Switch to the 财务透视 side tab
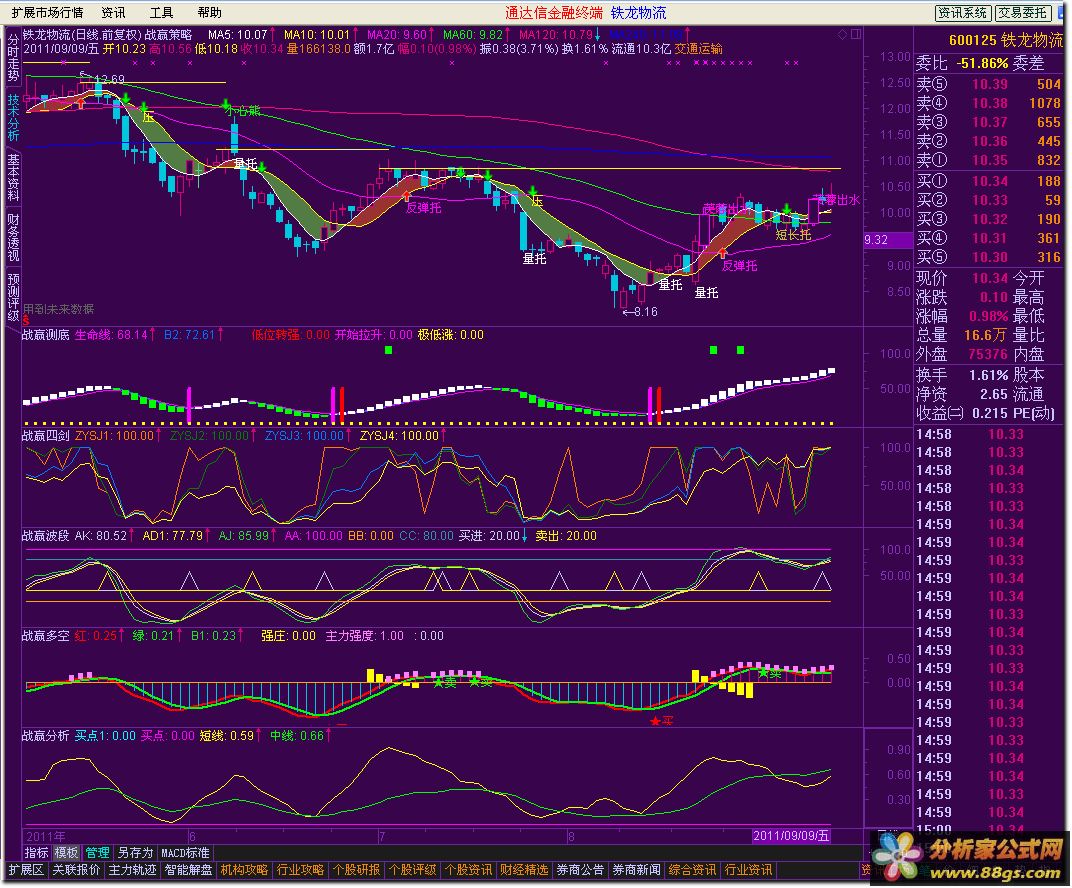This screenshot has width=1072, height=888. point(13,237)
